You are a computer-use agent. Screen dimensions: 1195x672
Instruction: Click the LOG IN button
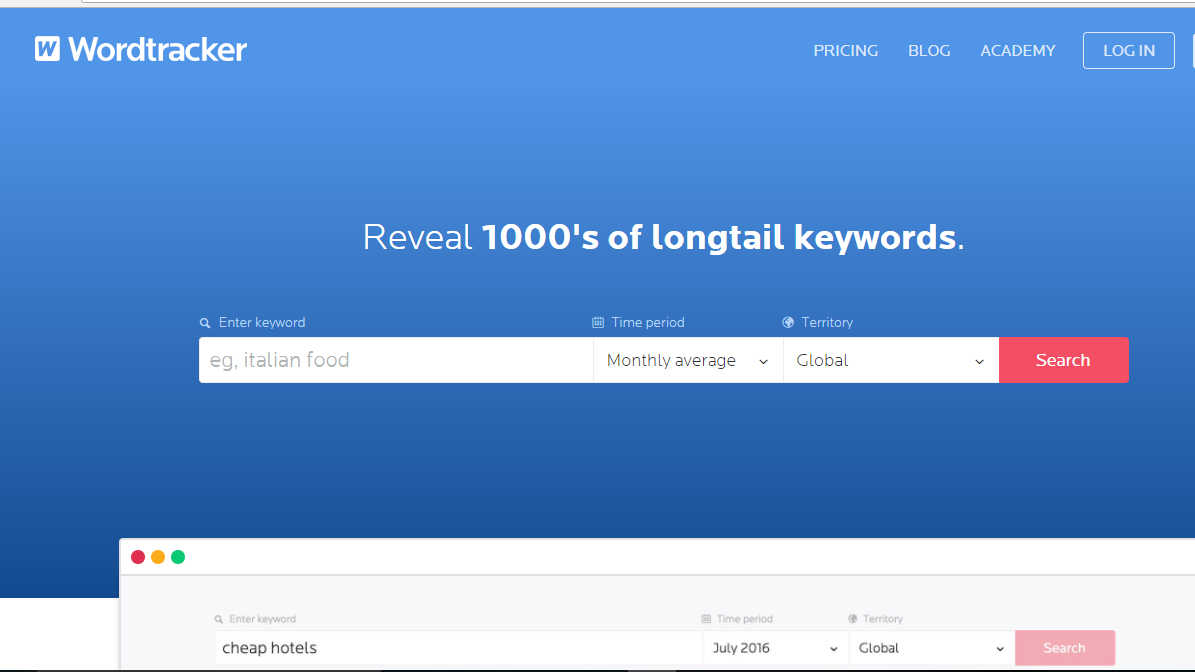pyautogui.click(x=1128, y=50)
